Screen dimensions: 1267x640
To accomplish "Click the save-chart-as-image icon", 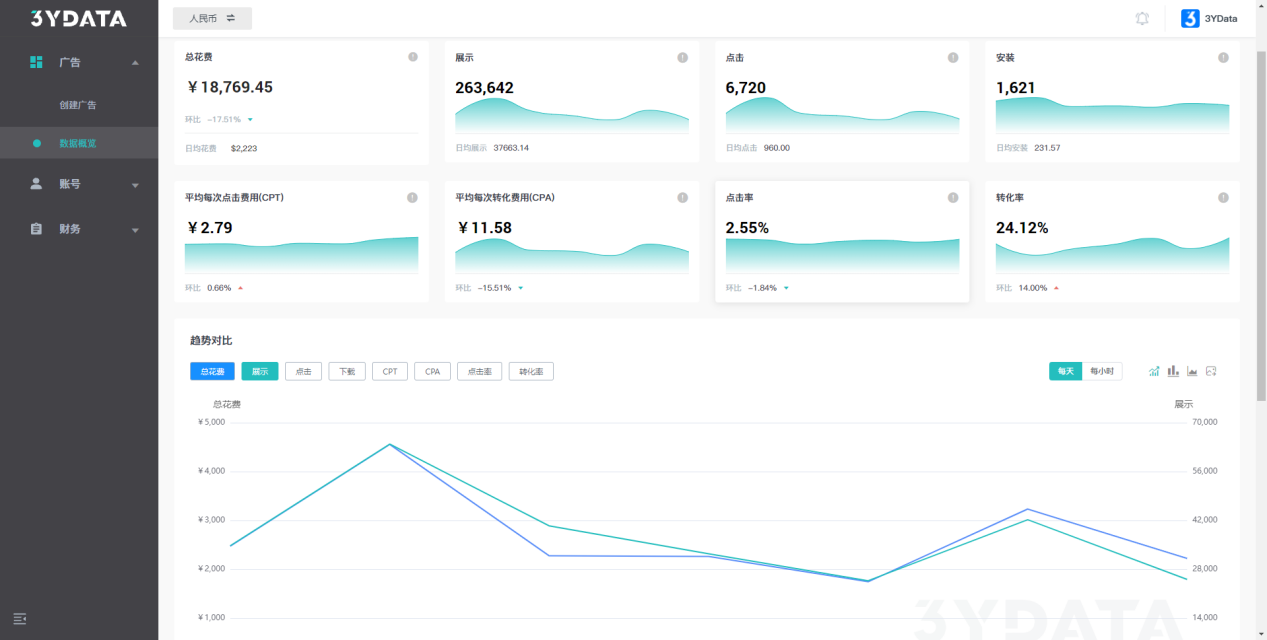I will coord(1211,371).
